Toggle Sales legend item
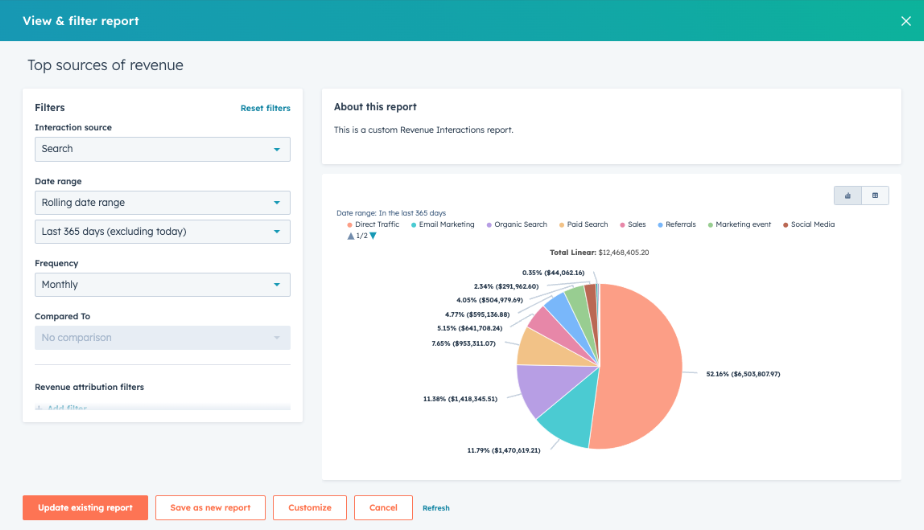Screen dimensions: 924x530 633,225
